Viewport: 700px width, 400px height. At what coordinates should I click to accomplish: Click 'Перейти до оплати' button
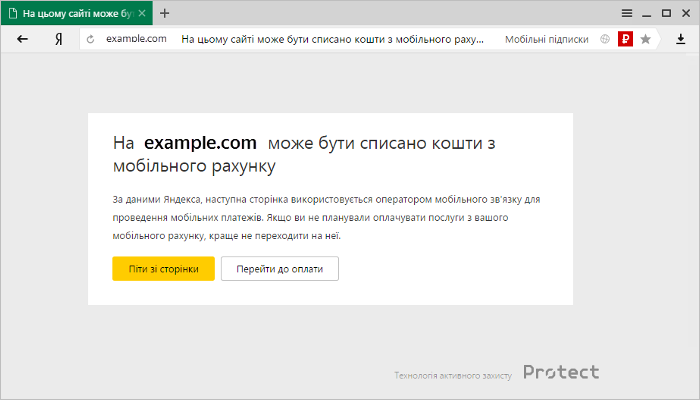[280, 269]
